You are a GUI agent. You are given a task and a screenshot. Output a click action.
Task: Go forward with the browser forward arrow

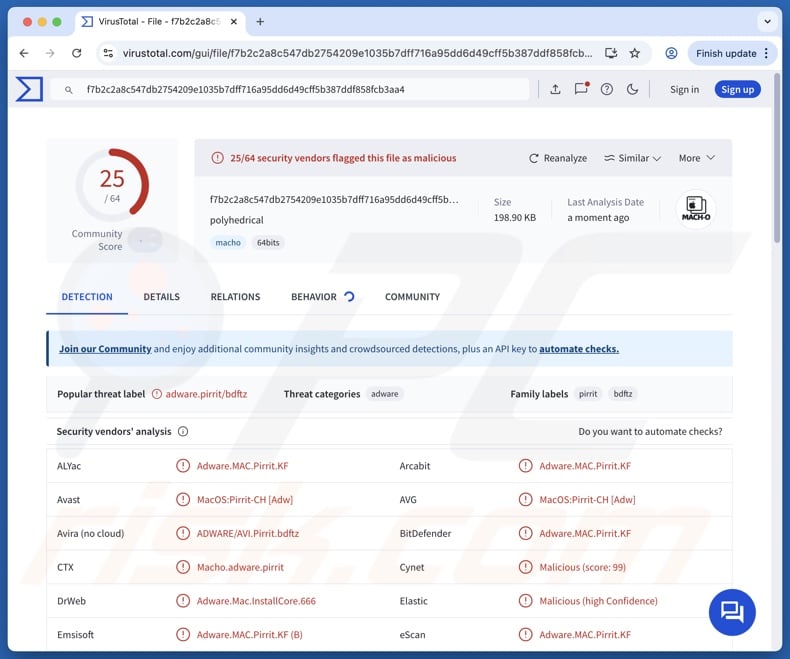[x=50, y=53]
